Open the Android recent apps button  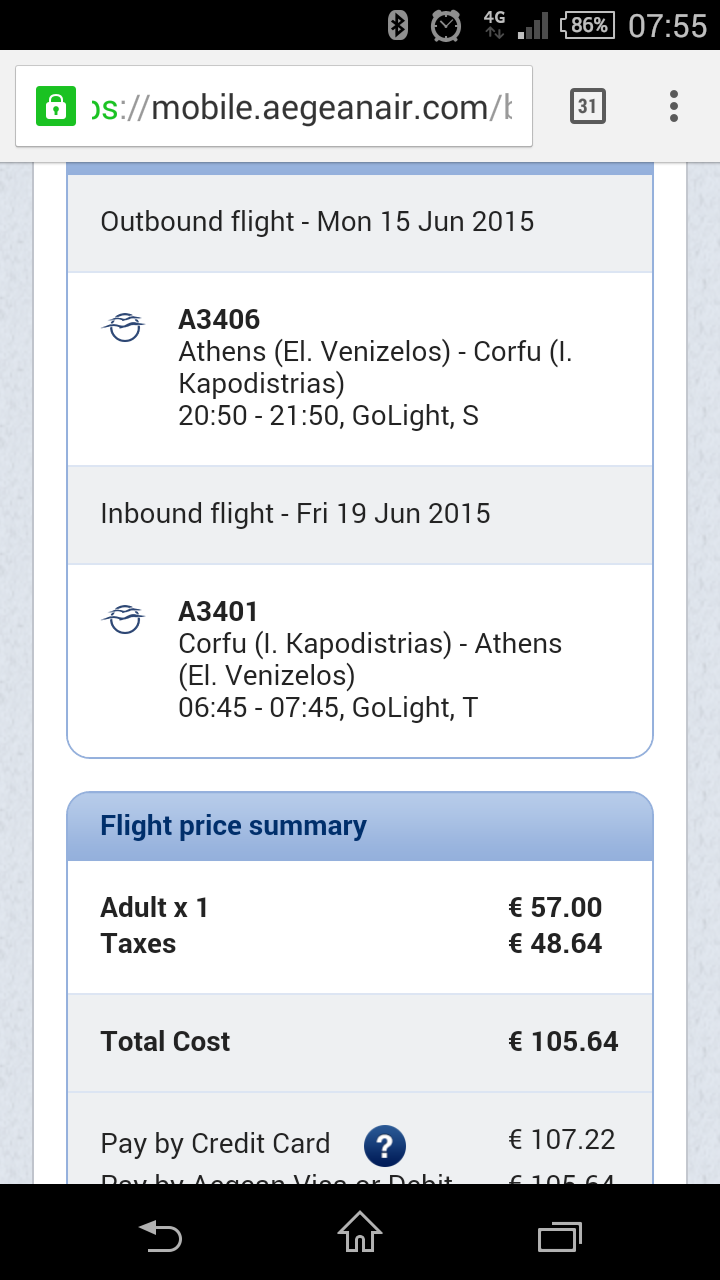(x=560, y=1236)
